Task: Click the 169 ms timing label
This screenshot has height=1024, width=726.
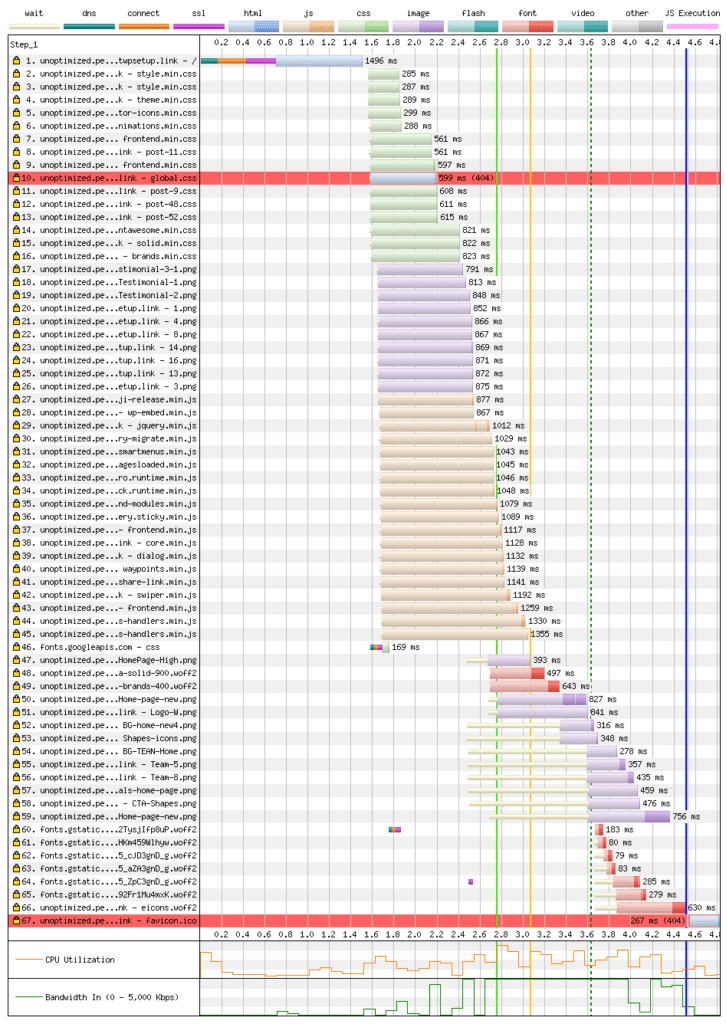Action: click(x=405, y=647)
